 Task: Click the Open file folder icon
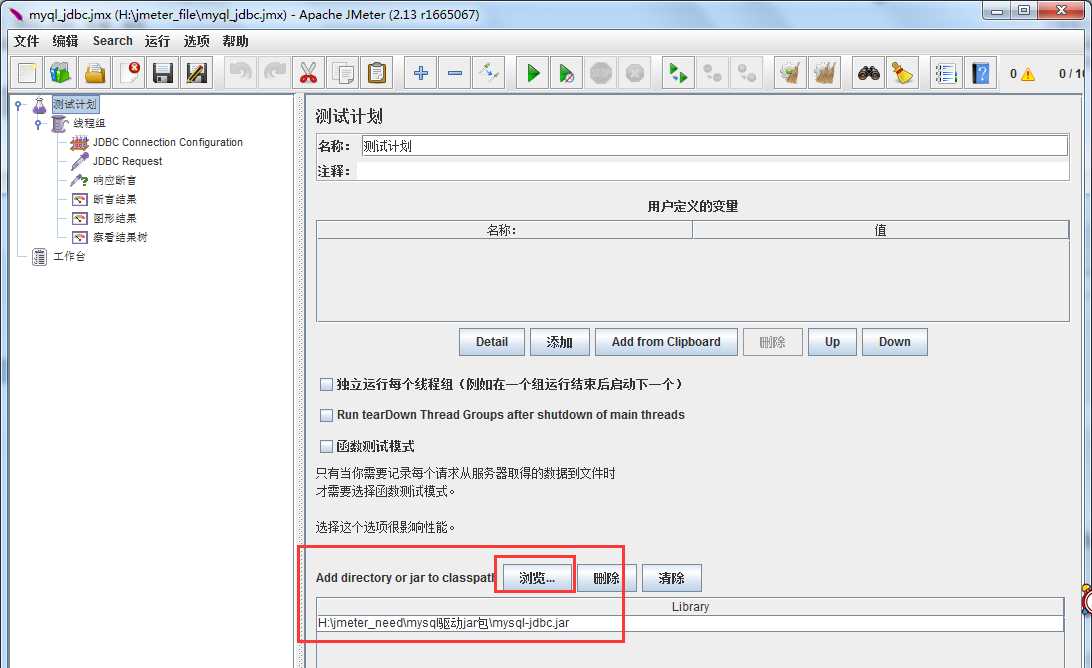[95, 72]
